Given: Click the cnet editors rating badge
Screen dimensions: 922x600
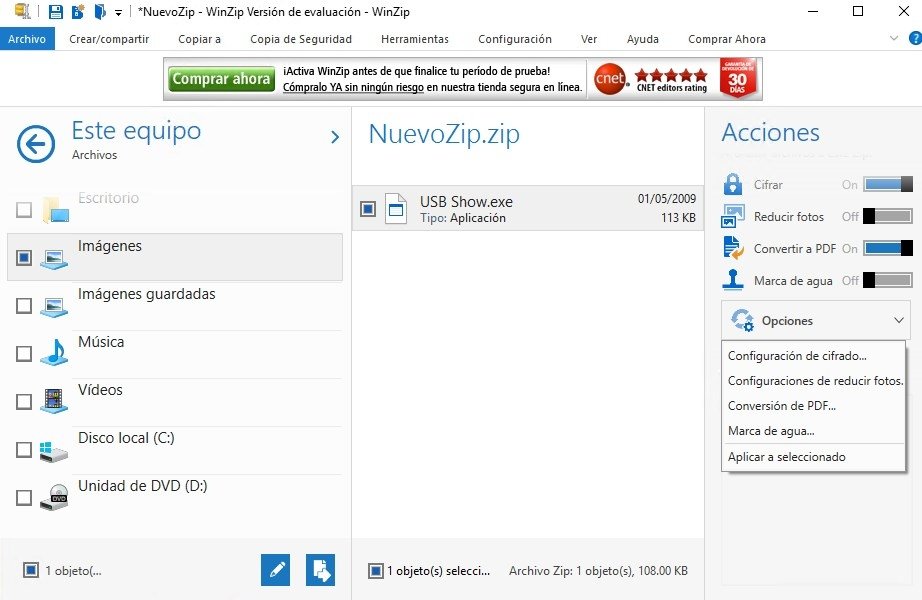Looking at the screenshot, I should tap(650, 79).
